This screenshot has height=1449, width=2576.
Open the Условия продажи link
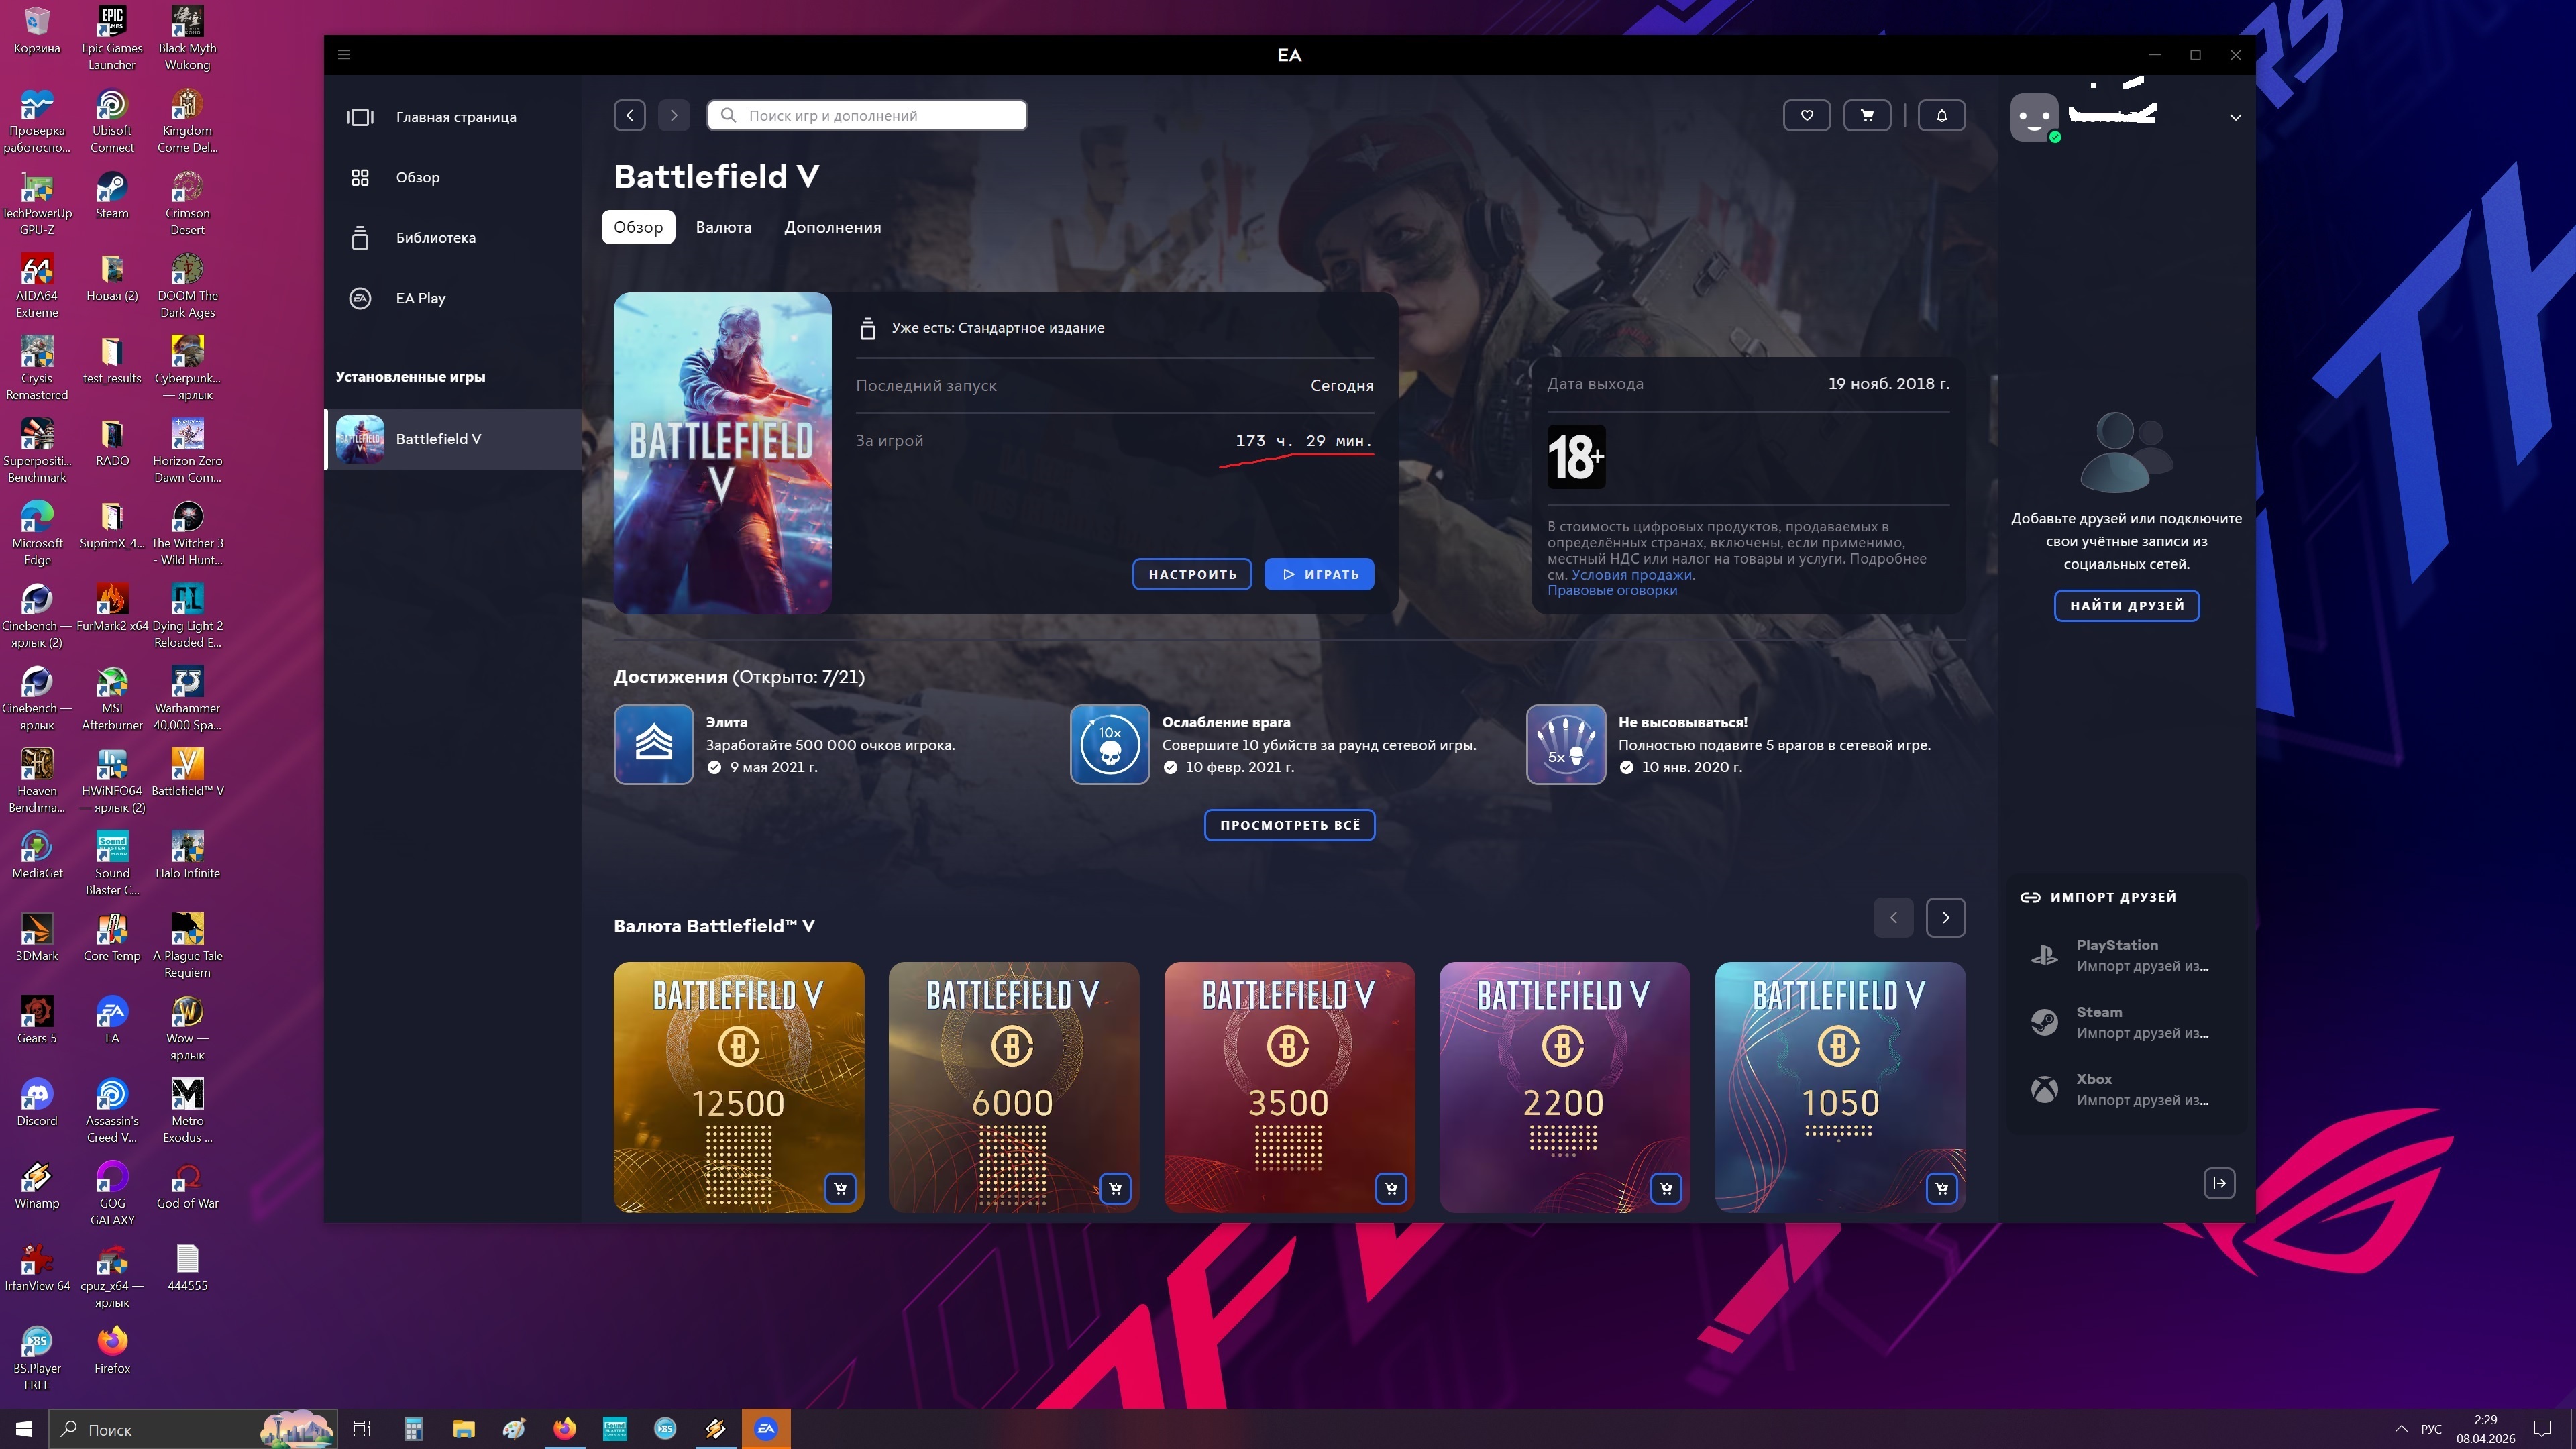(x=1631, y=574)
